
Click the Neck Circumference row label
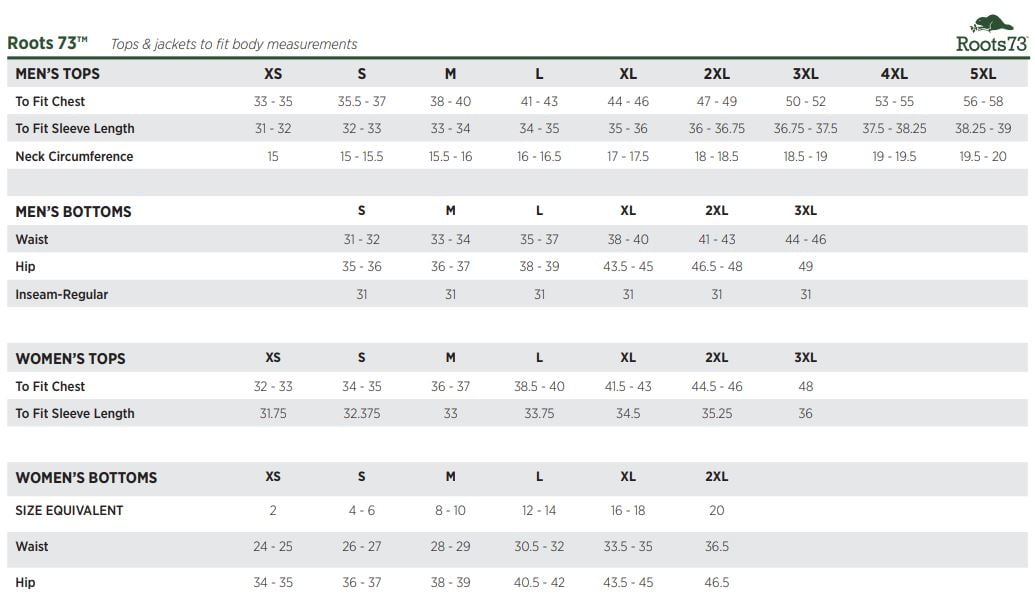coord(74,156)
